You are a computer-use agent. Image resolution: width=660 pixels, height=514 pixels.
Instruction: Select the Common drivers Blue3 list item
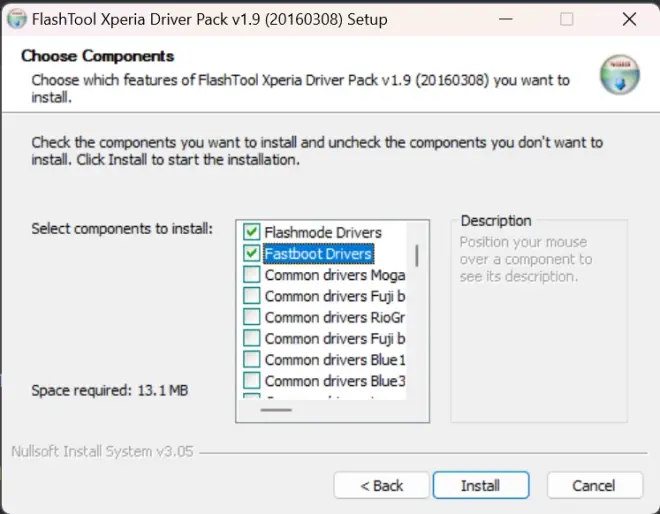pos(335,381)
